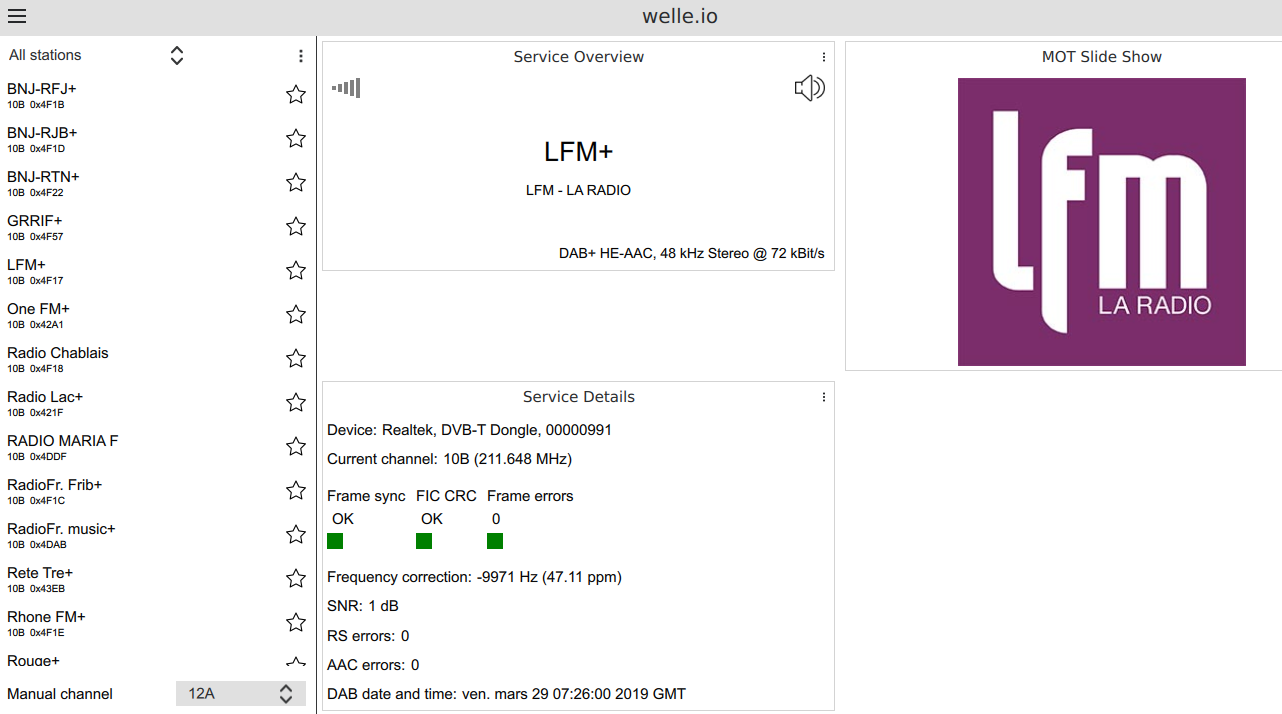Toggle the speaker mute icon
This screenshot has width=1282, height=714.
point(809,89)
